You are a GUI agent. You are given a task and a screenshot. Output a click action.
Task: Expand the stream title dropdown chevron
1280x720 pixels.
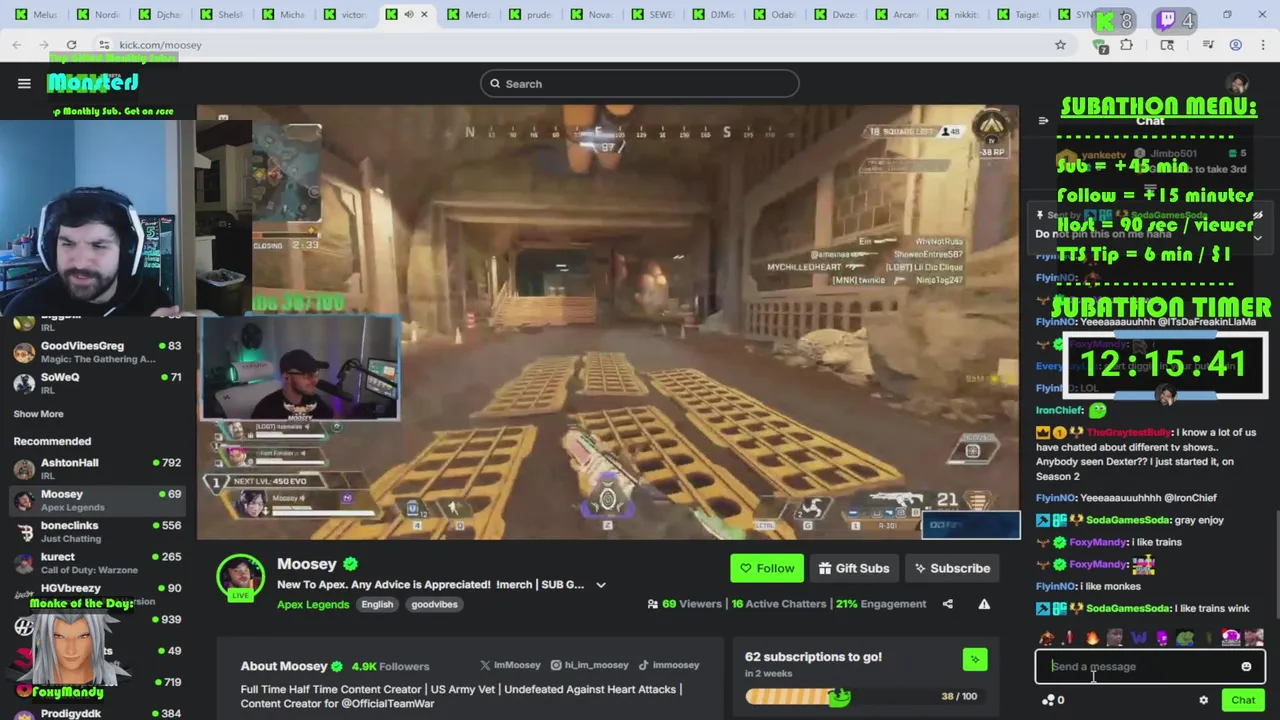coord(601,585)
